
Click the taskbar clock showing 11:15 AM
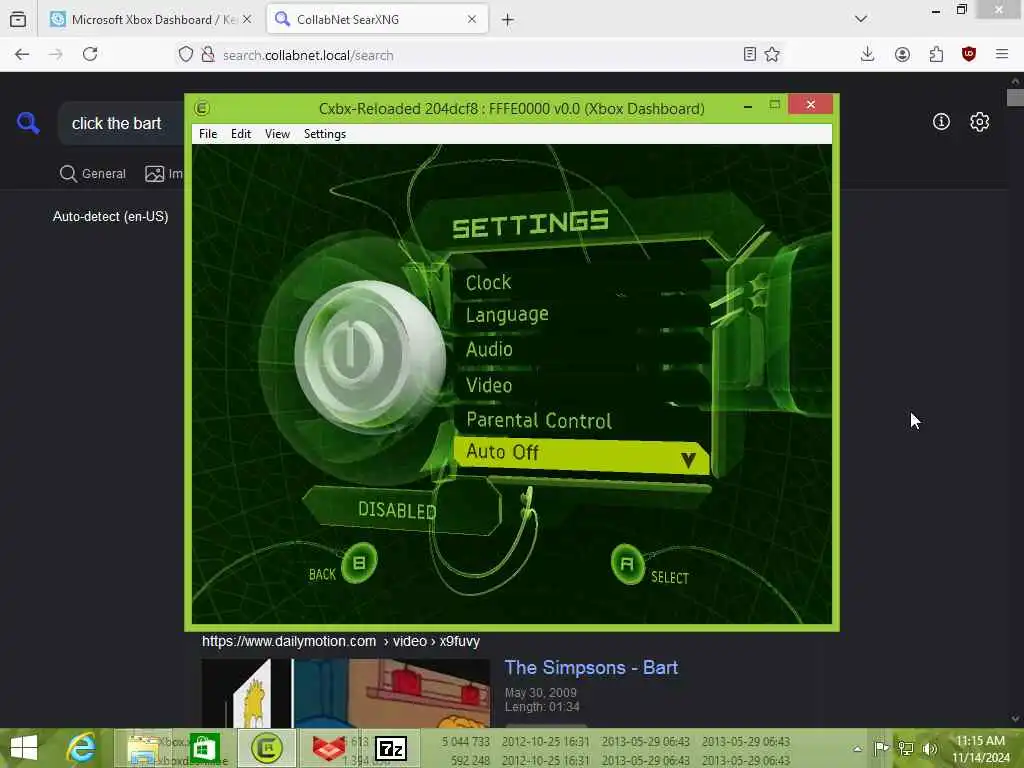tap(980, 749)
